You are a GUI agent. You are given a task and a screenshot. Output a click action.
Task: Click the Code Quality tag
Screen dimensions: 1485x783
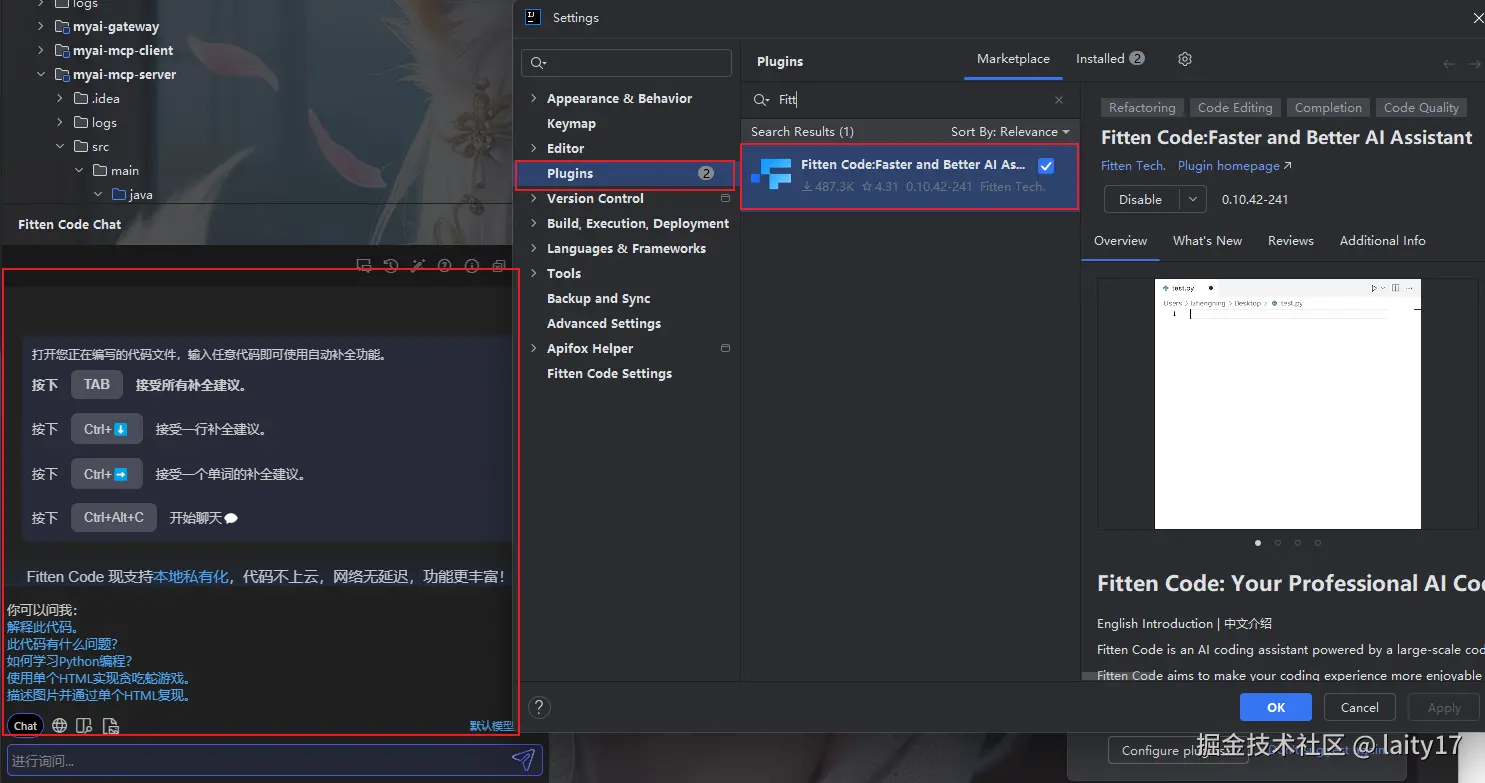(x=1421, y=108)
